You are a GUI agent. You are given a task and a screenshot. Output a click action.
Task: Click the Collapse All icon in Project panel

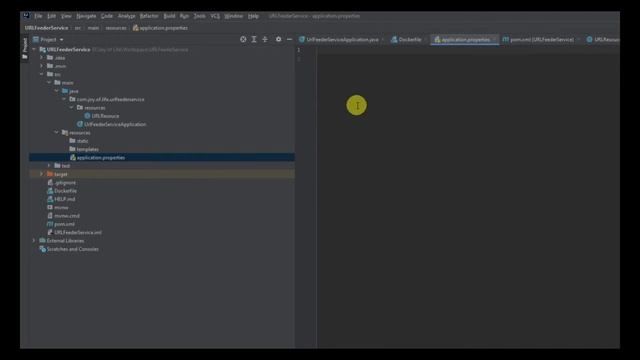coord(265,39)
